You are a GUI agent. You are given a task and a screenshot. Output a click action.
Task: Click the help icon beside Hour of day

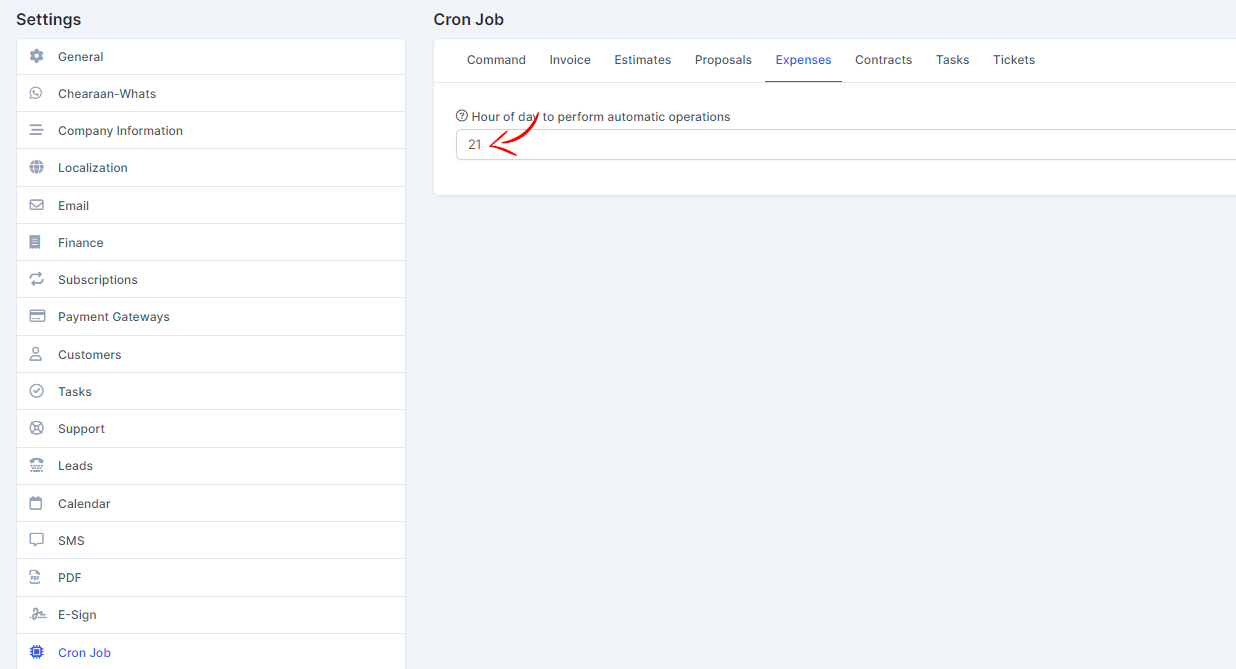click(x=462, y=116)
